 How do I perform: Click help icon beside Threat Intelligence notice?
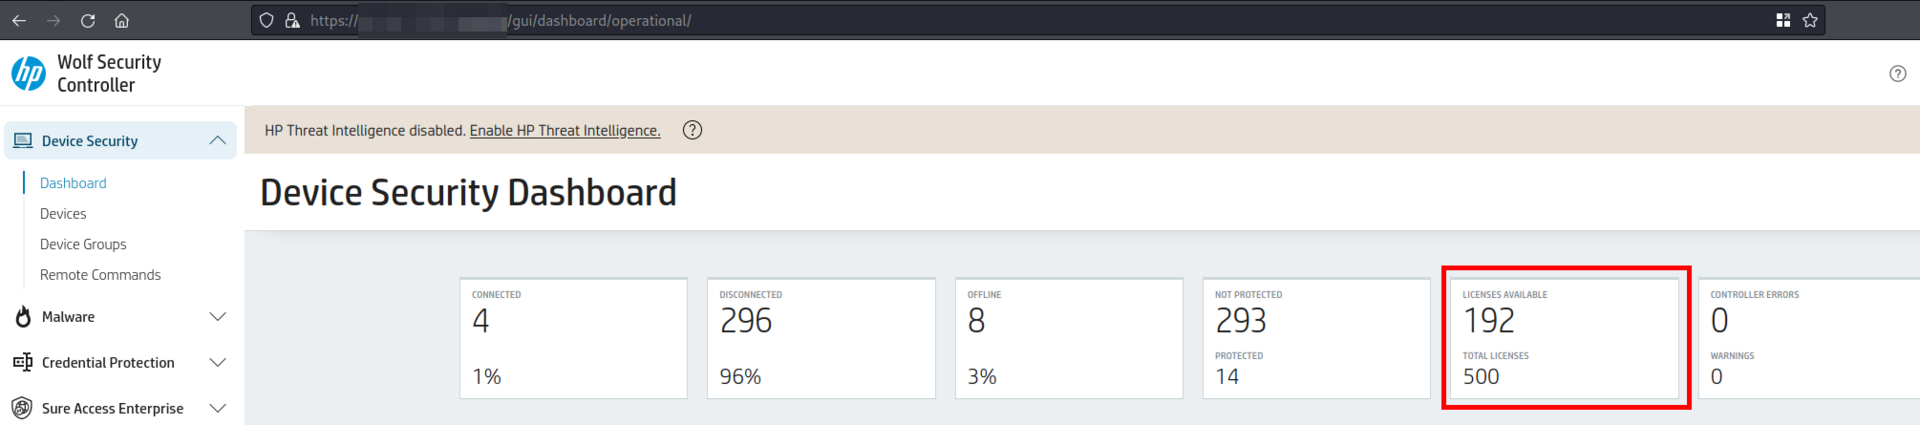692,130
